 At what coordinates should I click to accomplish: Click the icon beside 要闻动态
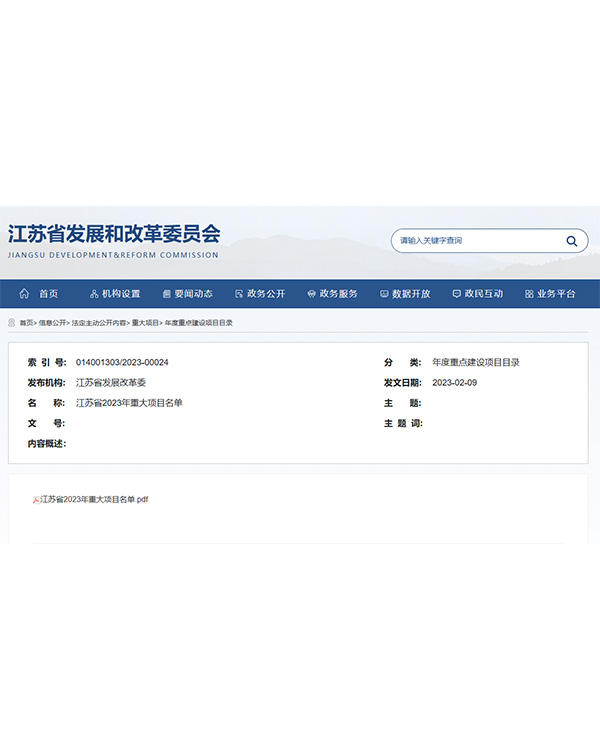point(166,294)
